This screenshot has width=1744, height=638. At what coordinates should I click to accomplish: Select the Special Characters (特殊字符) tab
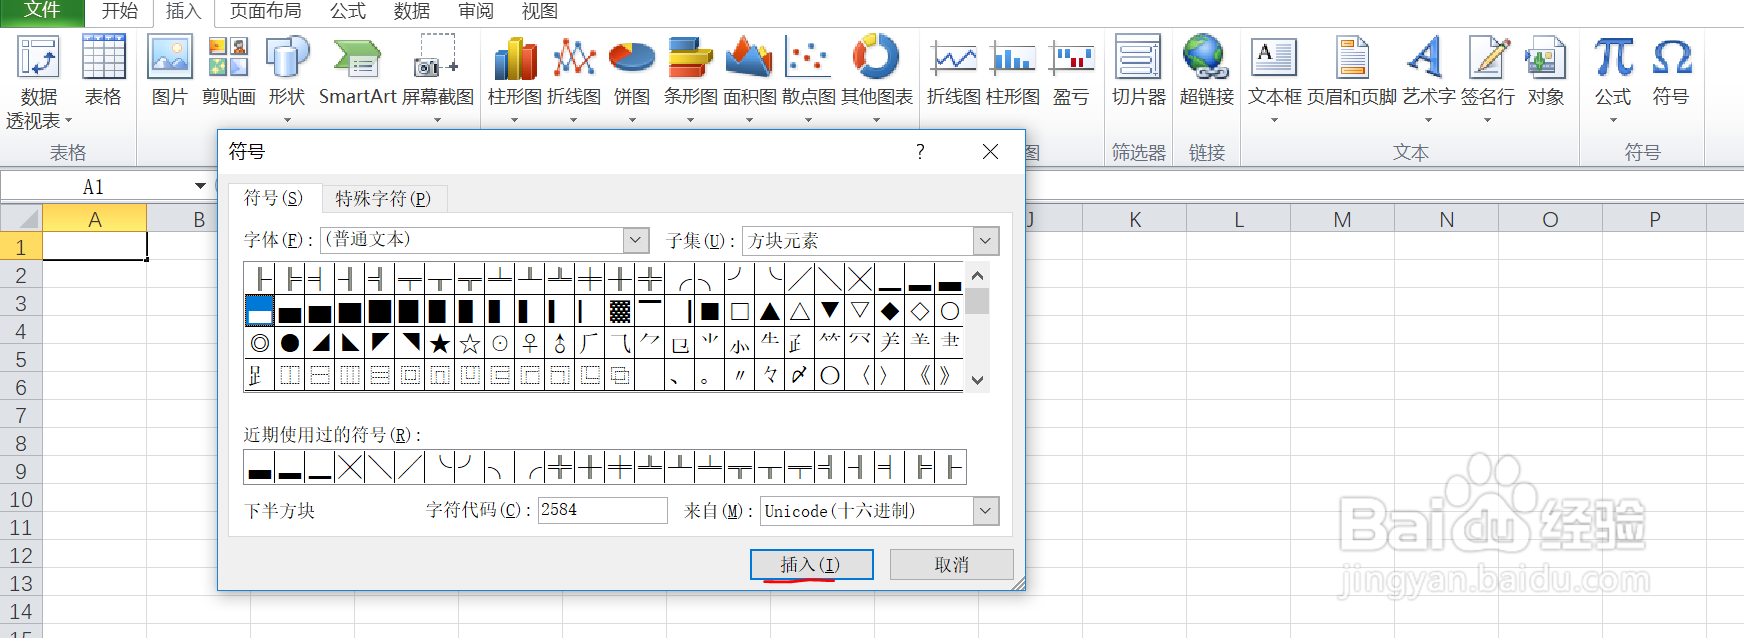(383, 198)
